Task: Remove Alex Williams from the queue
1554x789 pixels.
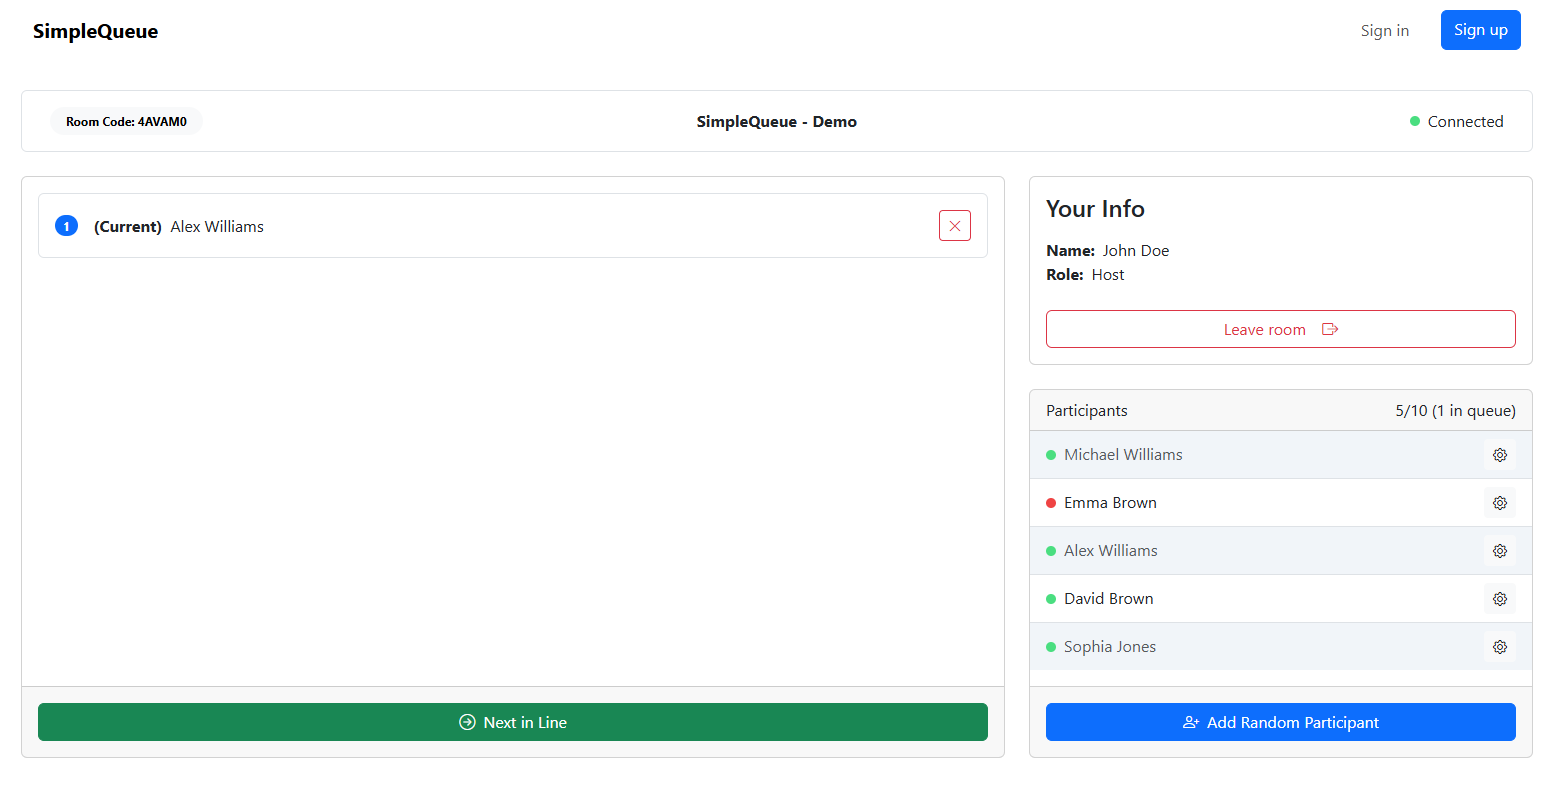Action: (x=954, y=225)
